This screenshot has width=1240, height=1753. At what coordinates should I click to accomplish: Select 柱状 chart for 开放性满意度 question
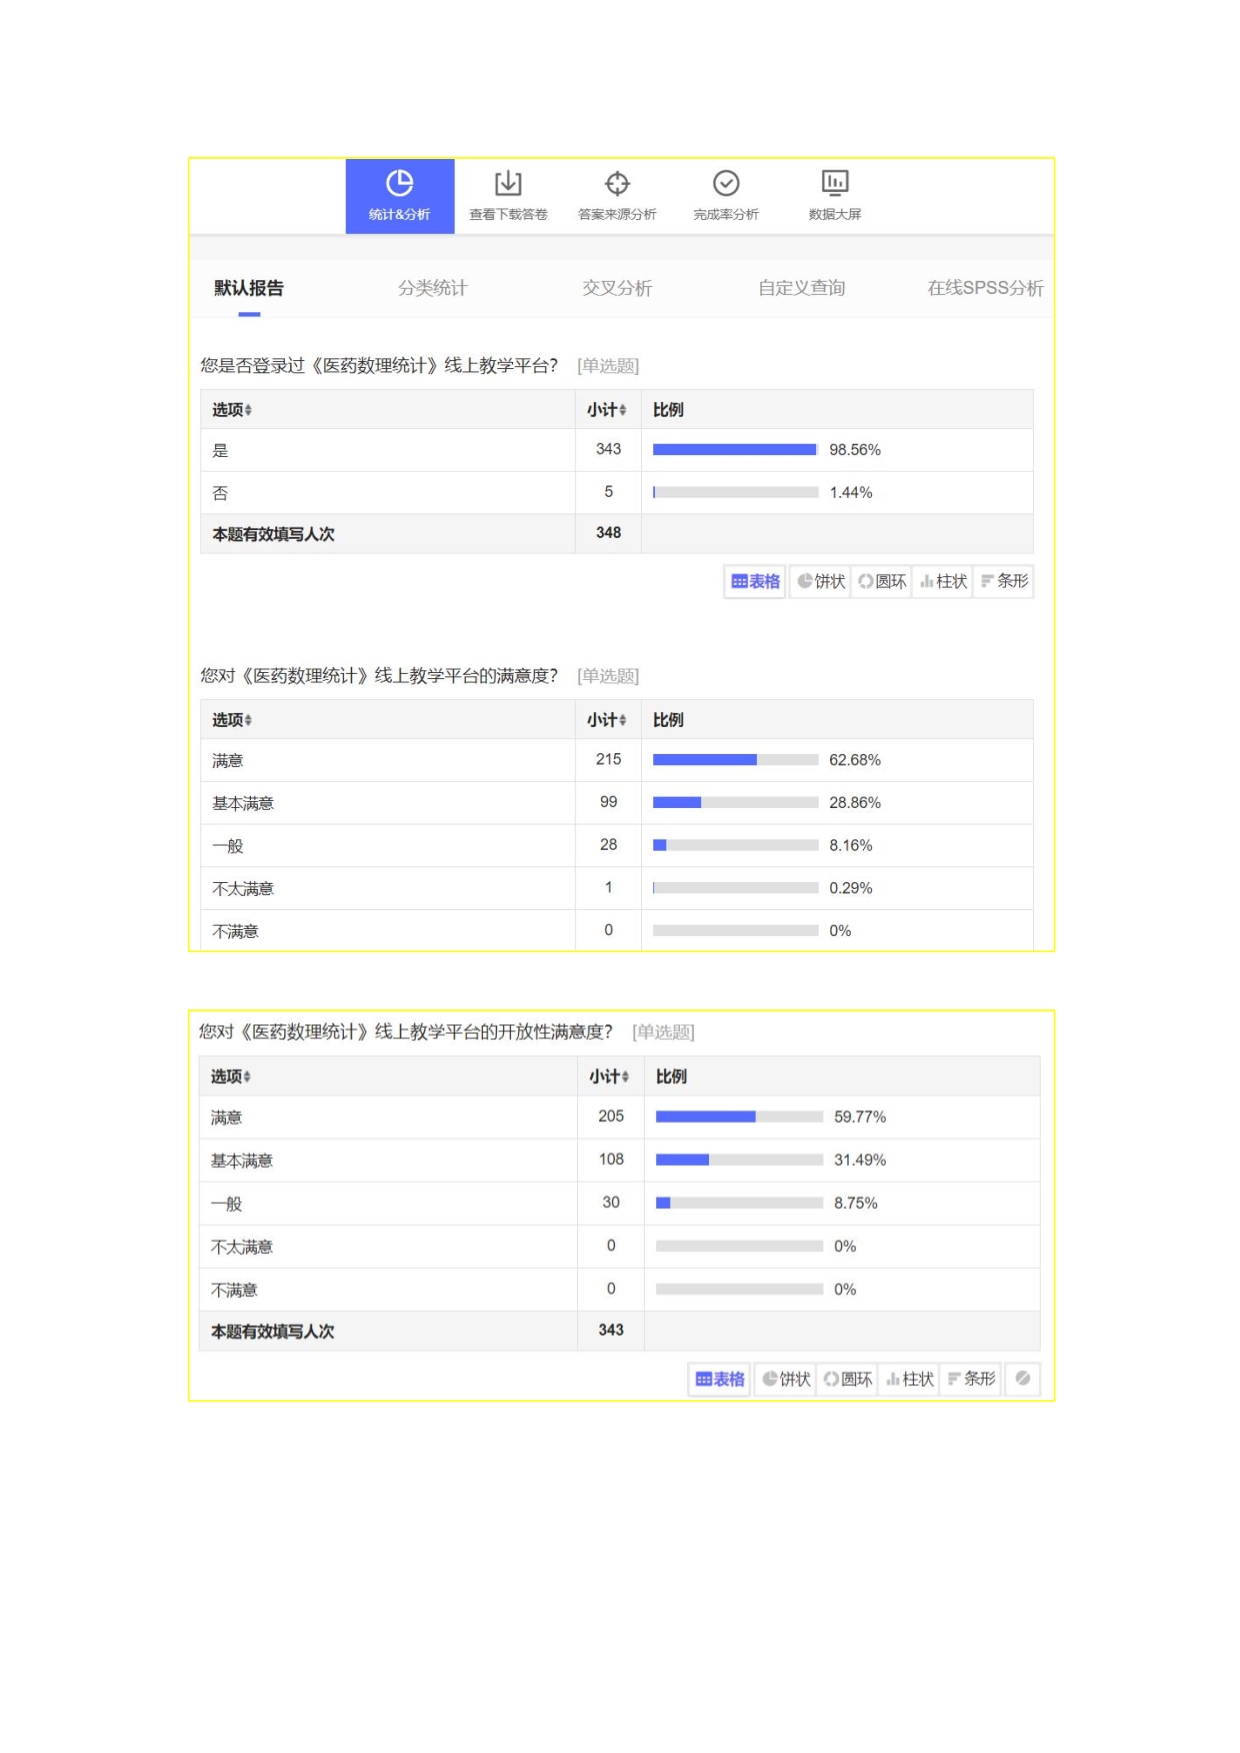tap(909, 1379)
